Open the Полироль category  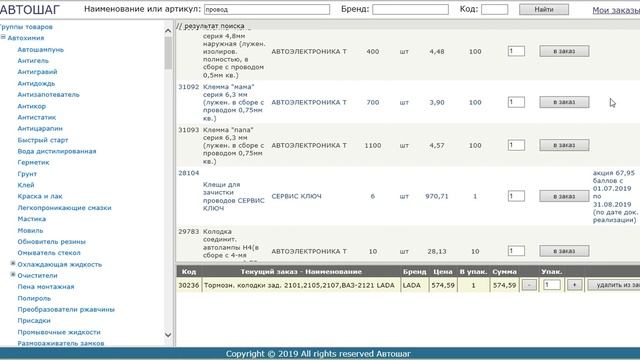34,298
